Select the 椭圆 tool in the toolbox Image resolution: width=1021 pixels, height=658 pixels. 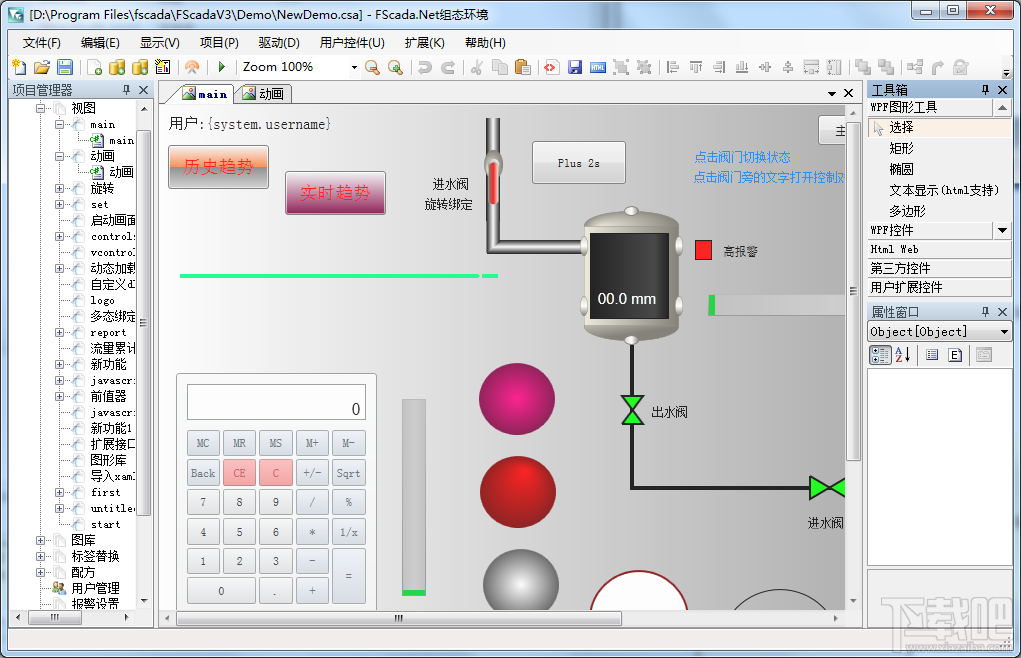(x=901, y=169)
